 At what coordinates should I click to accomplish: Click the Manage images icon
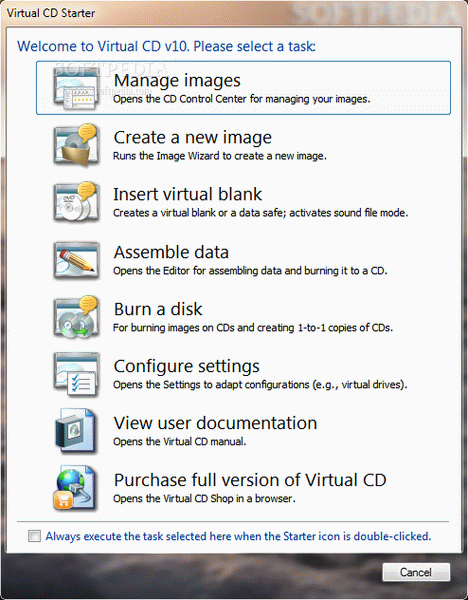click(77, 88)
